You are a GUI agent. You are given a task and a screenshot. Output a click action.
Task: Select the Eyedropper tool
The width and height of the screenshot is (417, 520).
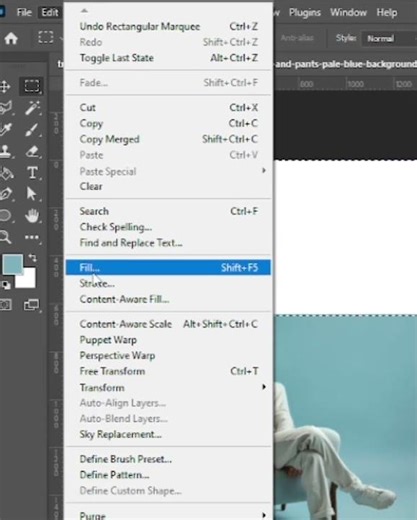coord(5,130)
